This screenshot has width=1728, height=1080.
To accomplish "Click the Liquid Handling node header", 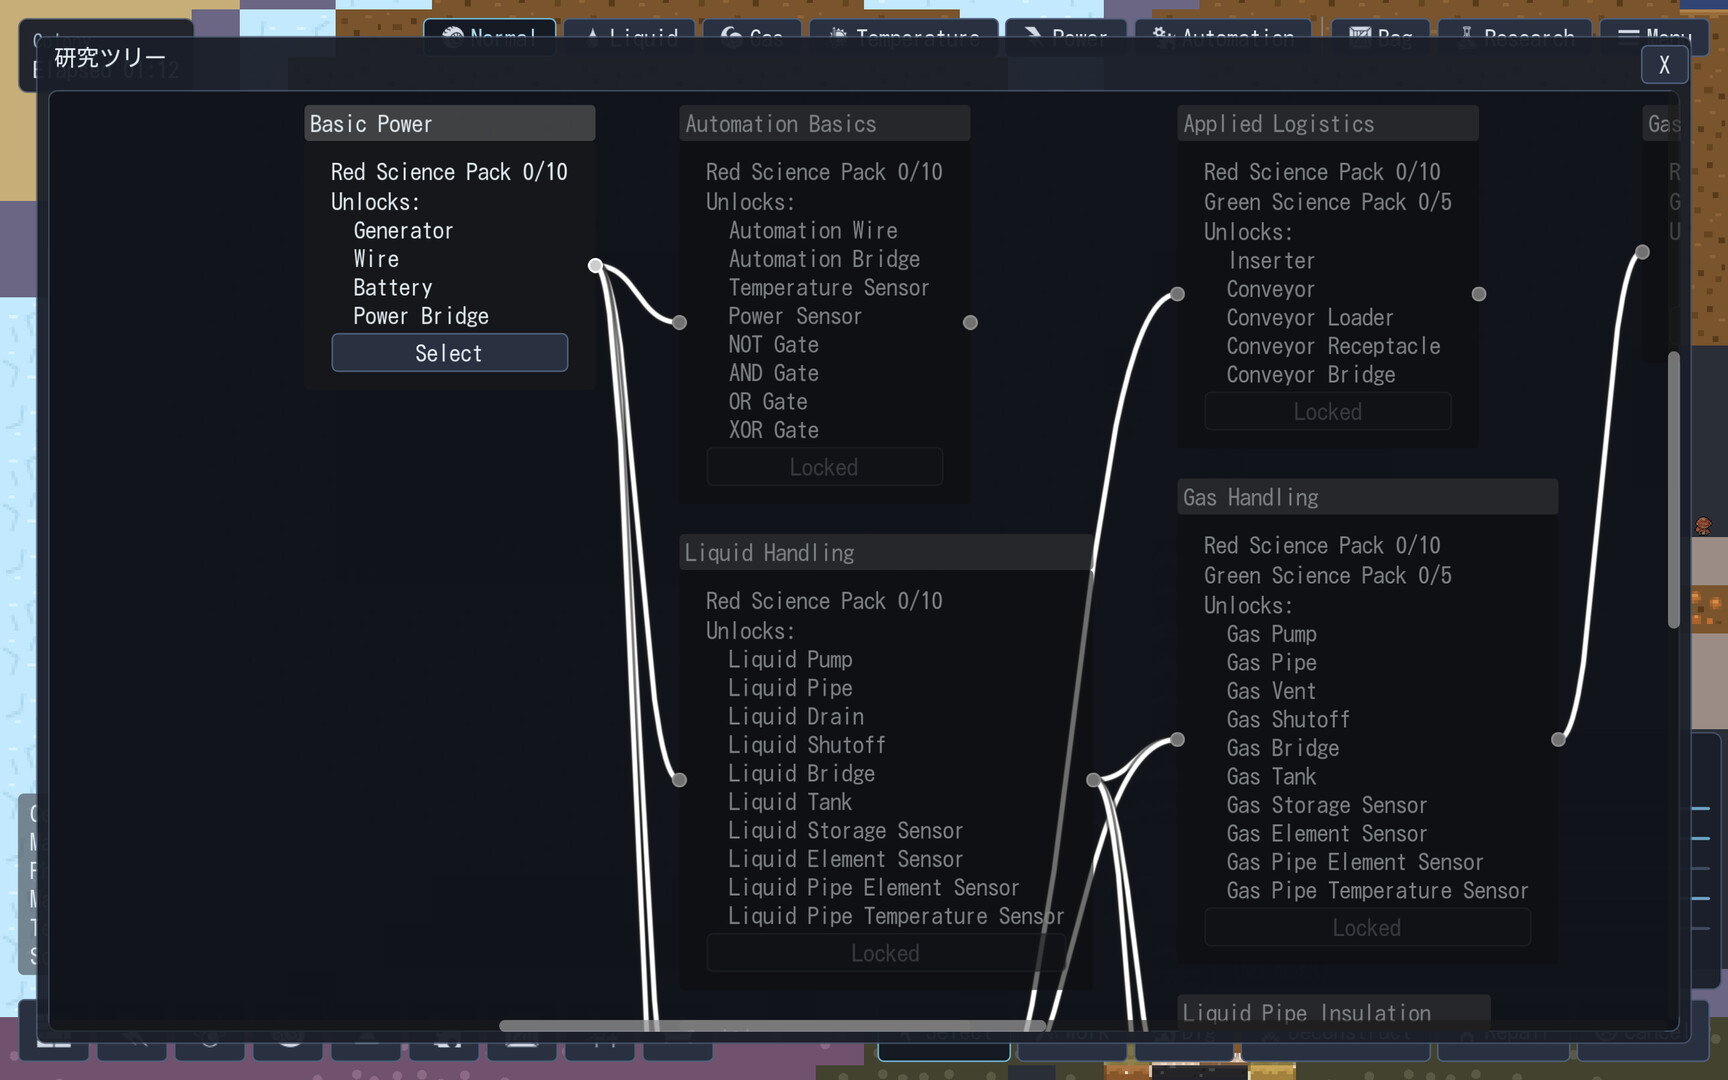I will click(885, 552).
